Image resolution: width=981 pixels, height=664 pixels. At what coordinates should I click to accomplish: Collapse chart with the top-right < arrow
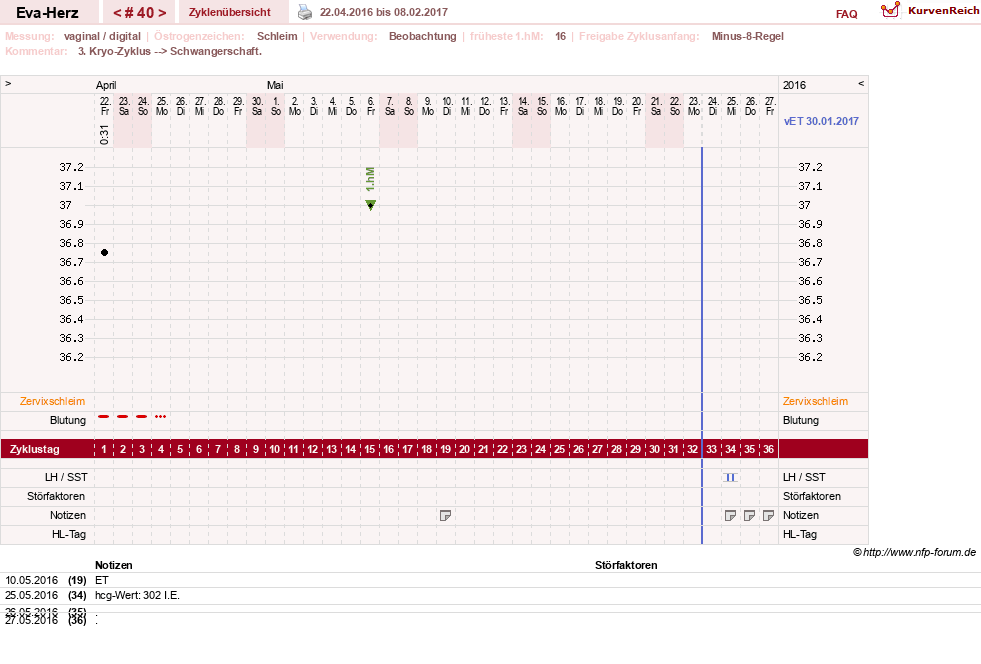(x=861, y=83)
